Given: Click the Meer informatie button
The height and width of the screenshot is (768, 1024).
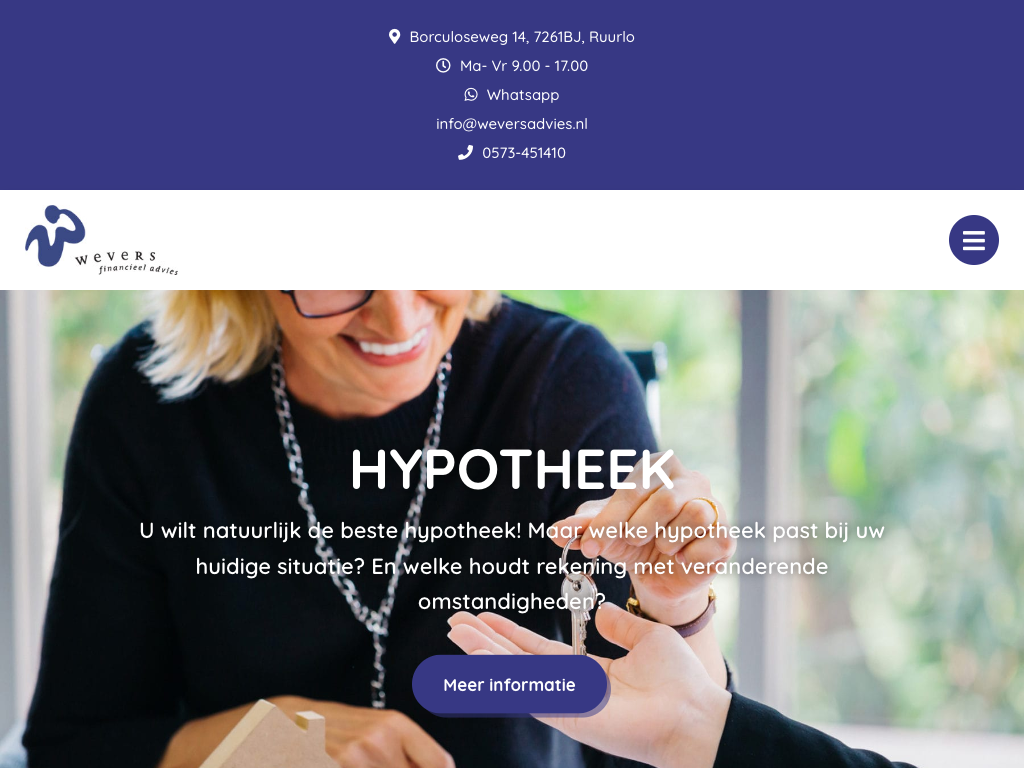Looking at the screenshot, I should pyautogui.click(x=509, y=684).
